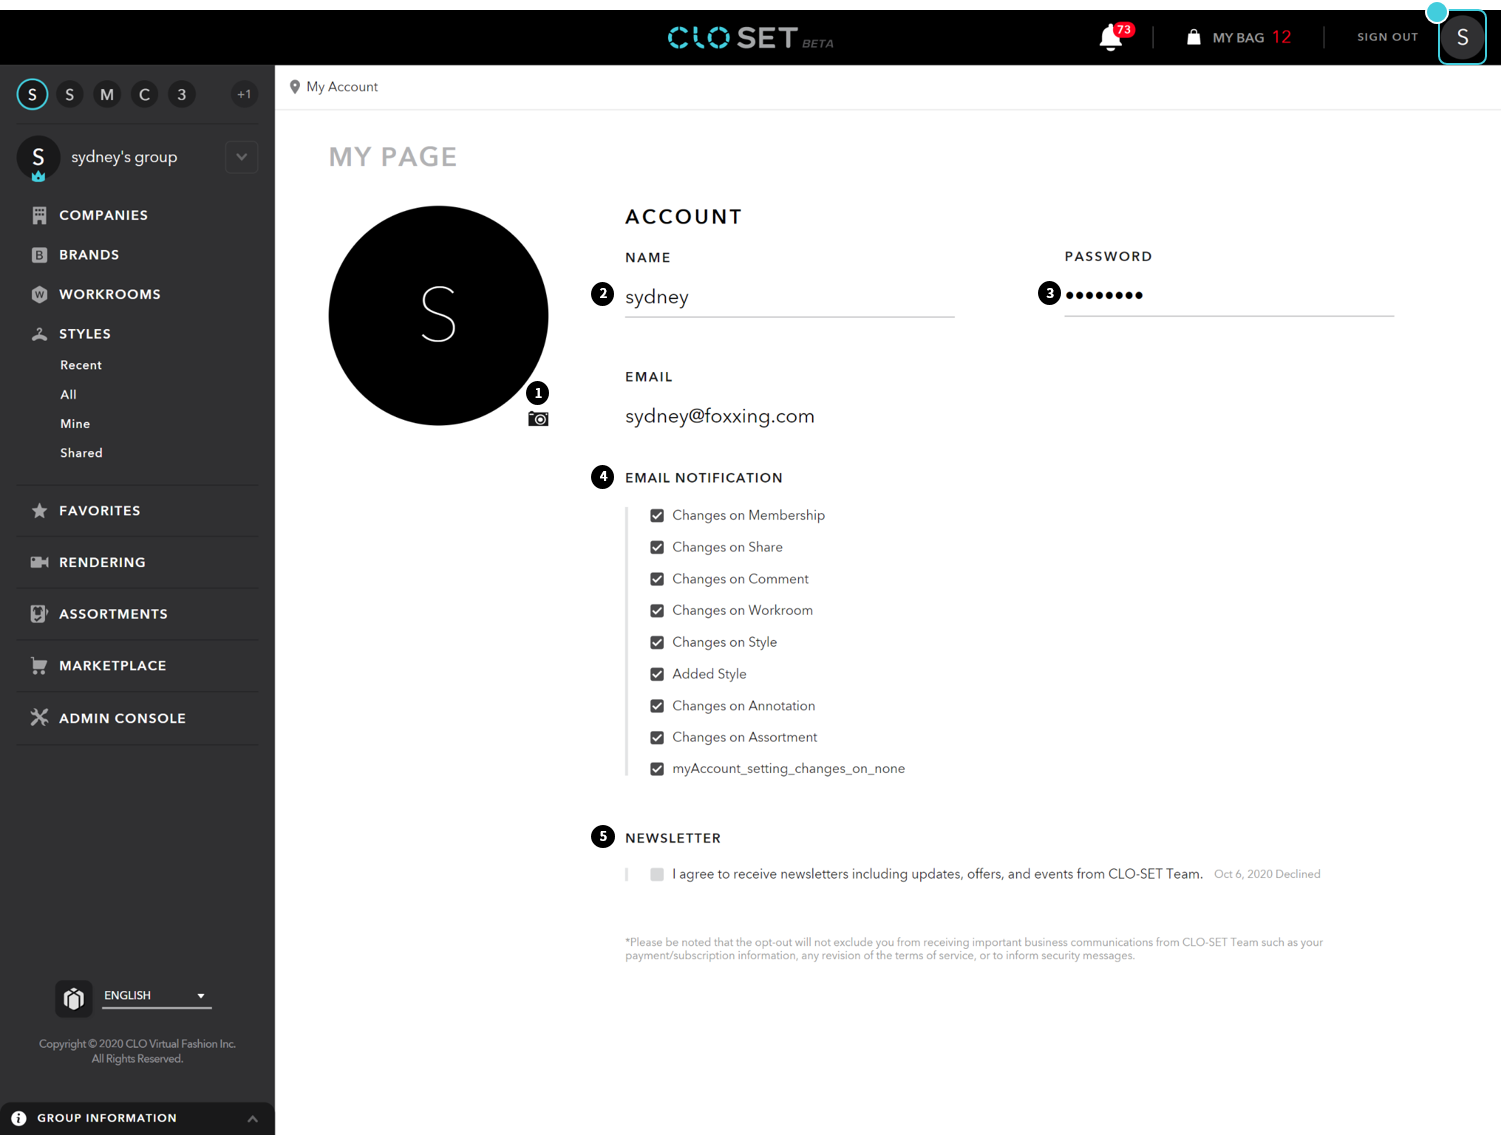Open Brands in sidebar

pyautogui.click(x=89, y=255)
